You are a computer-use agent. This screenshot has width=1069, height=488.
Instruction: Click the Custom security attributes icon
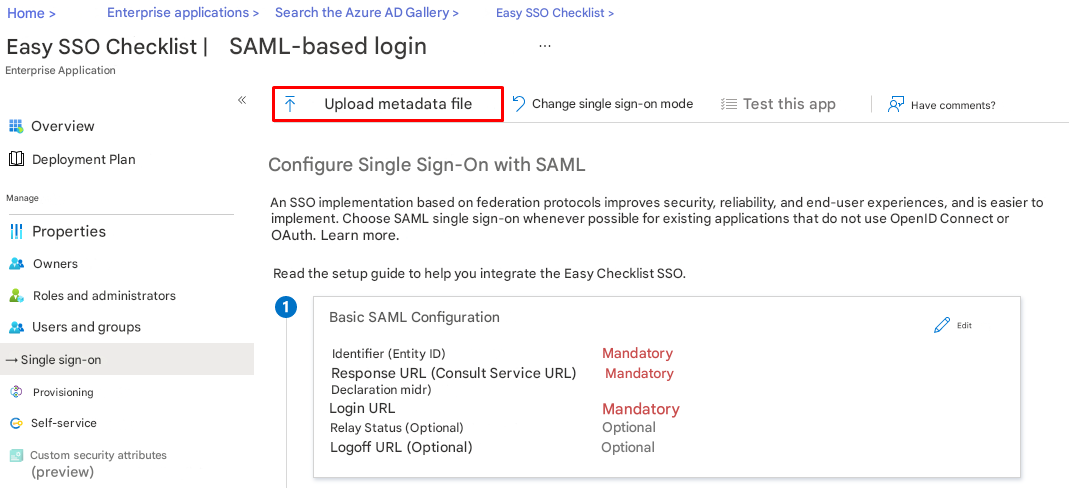[x=15, y=455]
